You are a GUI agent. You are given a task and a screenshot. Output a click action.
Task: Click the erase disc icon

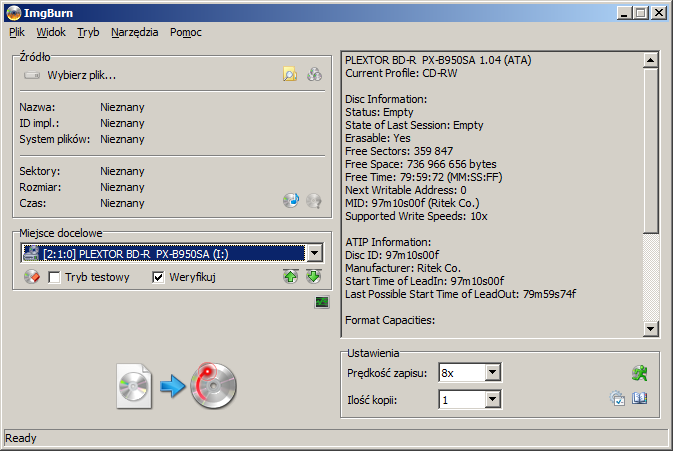[32, 277]
